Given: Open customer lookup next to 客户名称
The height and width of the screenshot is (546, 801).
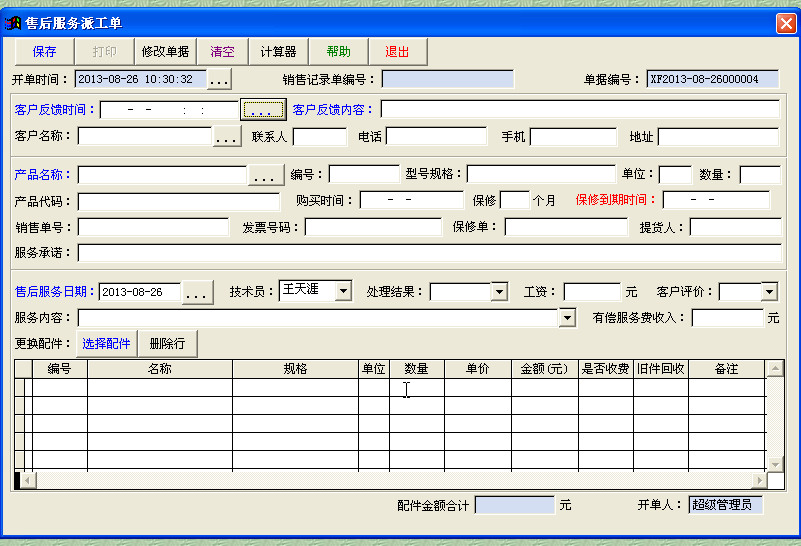Looking at the screenshot, I should [227, 136].
